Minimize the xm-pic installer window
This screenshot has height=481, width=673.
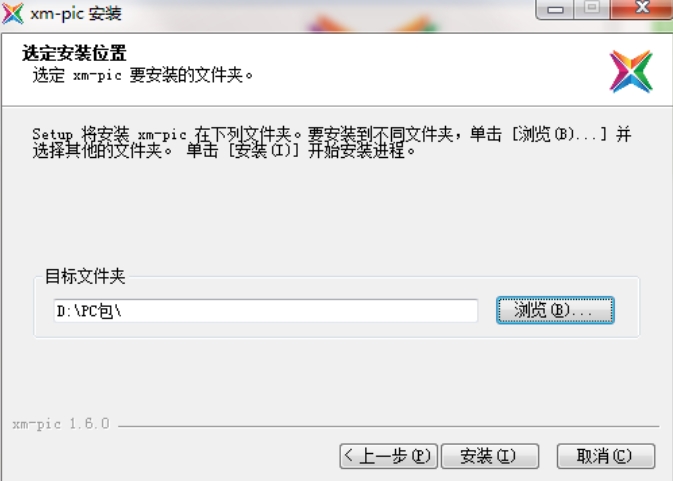coord(555,9)
